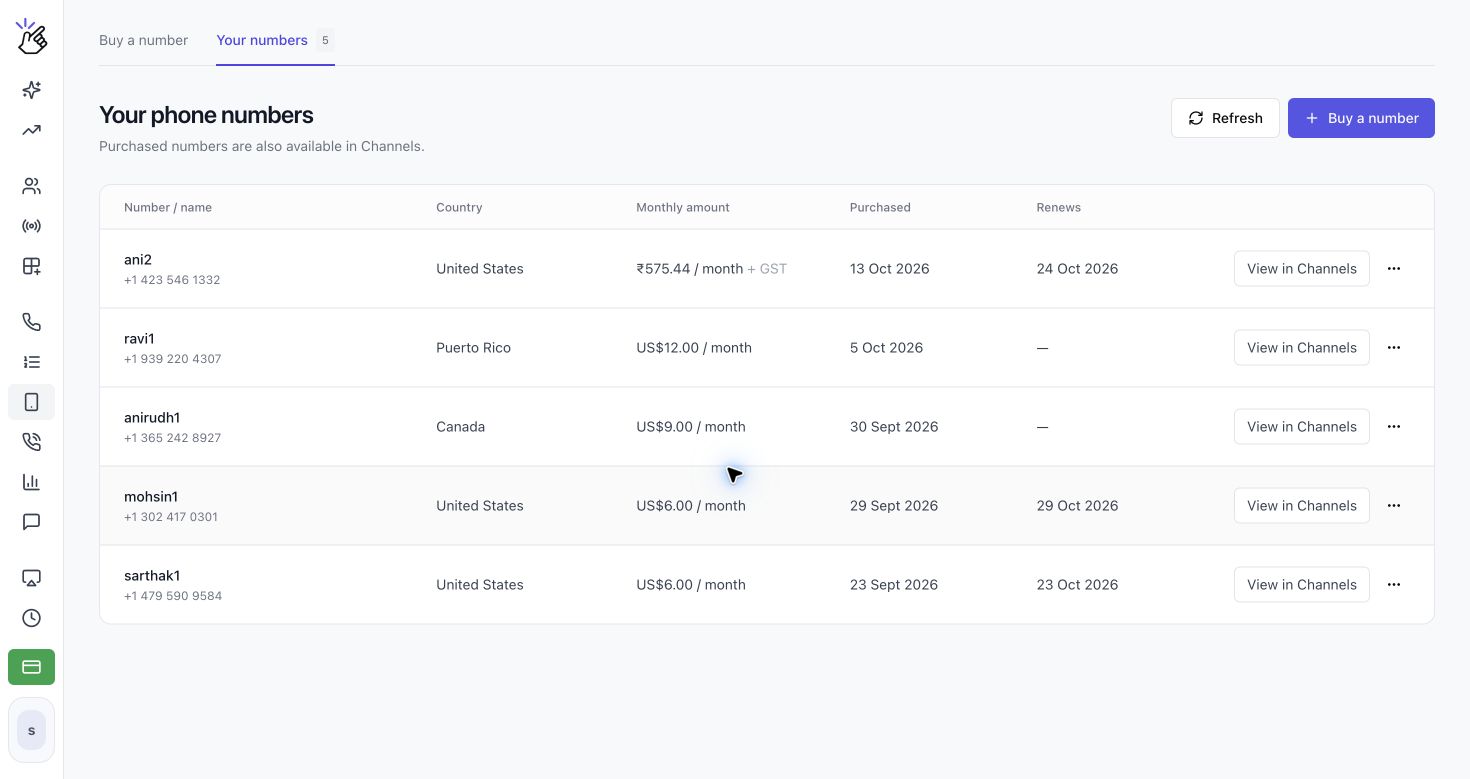Click the US$12.00 / month amount

(x=694, y=348)
